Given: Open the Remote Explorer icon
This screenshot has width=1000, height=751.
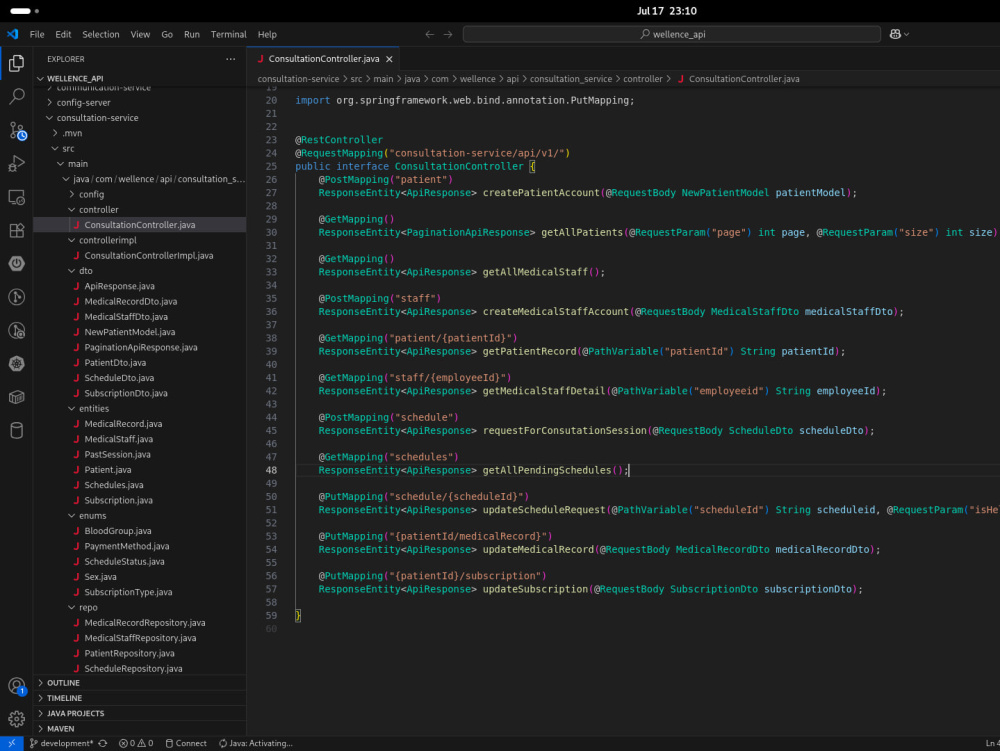Looking at the screenshot, I should (x=17, y=197).
